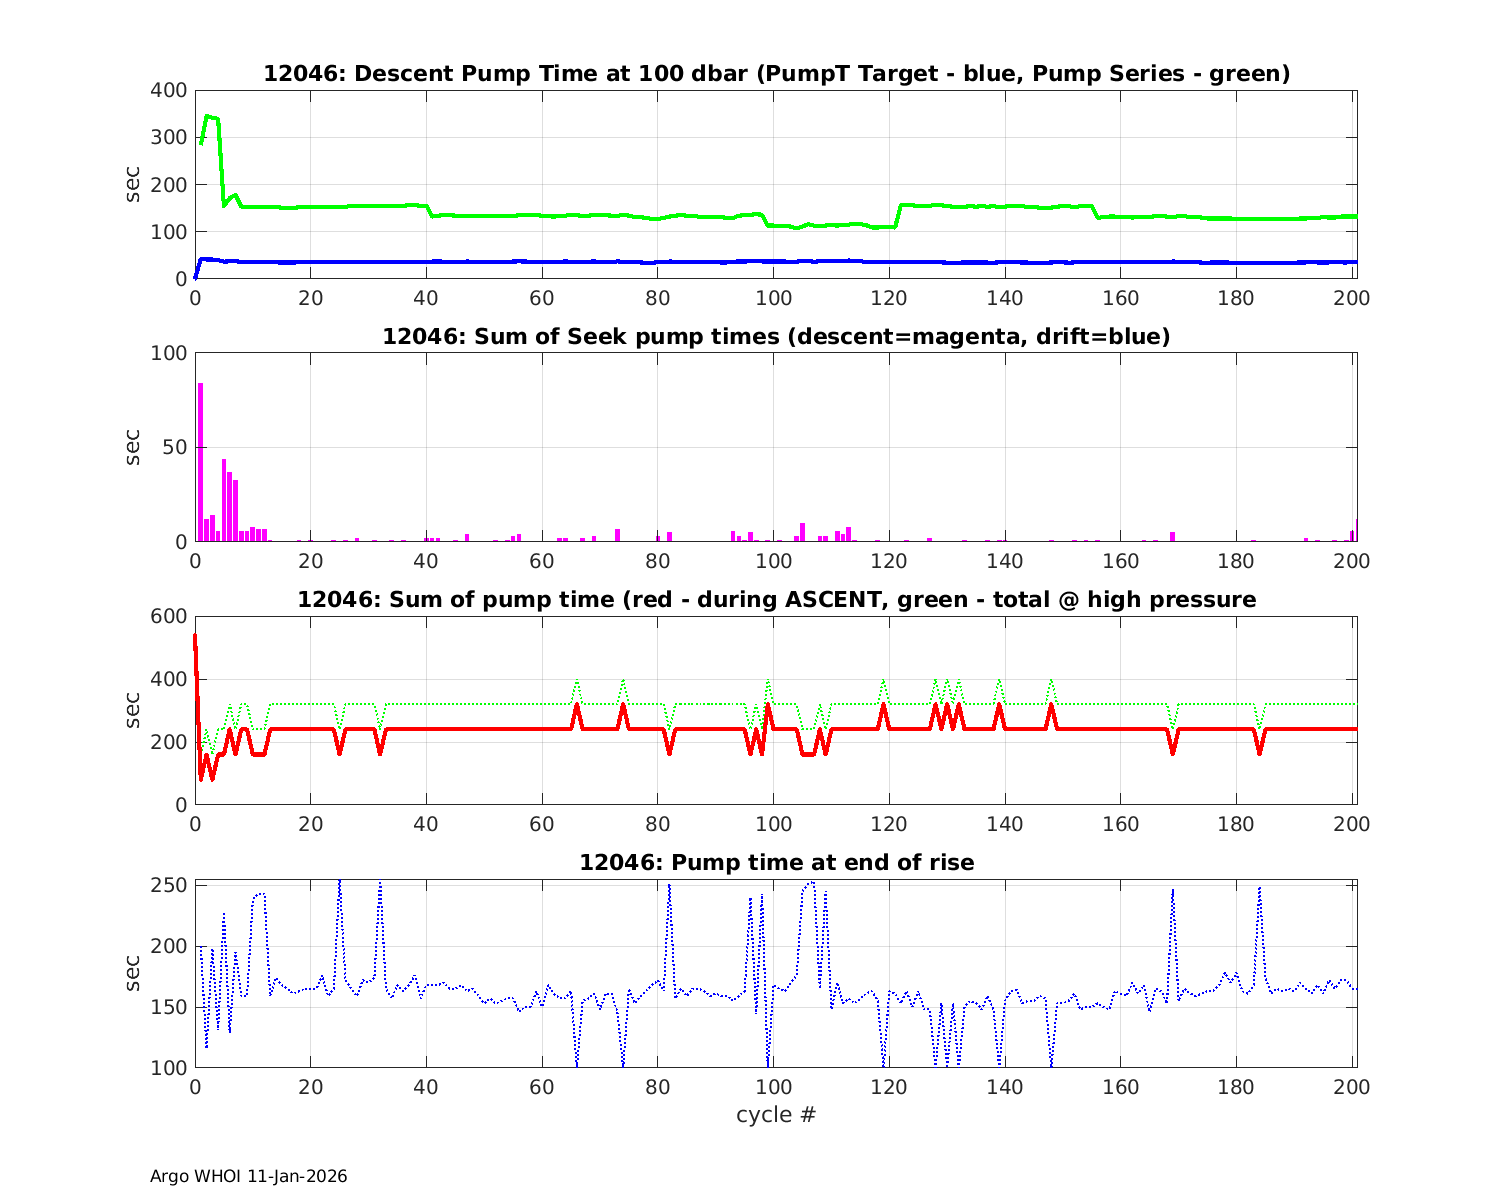Screen dimensions: 1500x1200
Task: Click the 'cycle #' x-axis label
Action: 776,1114
